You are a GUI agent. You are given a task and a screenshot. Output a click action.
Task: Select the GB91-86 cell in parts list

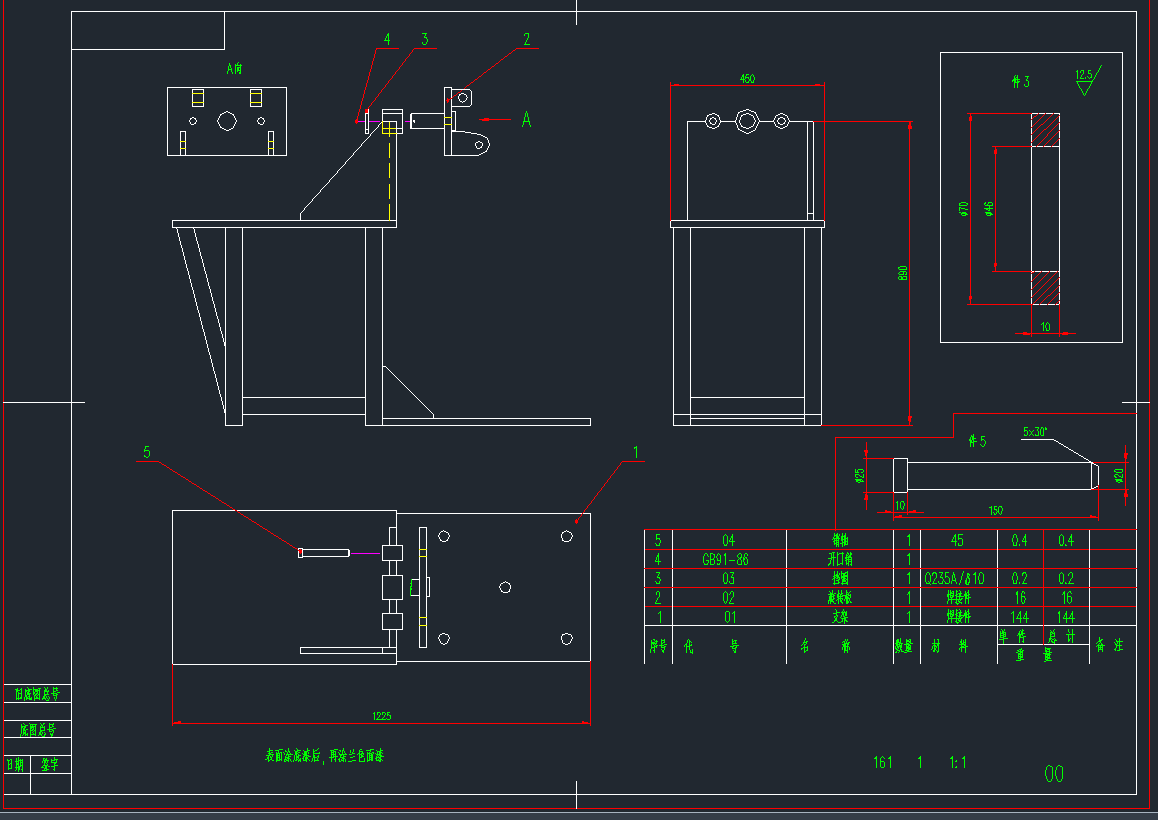pos(728,560)
